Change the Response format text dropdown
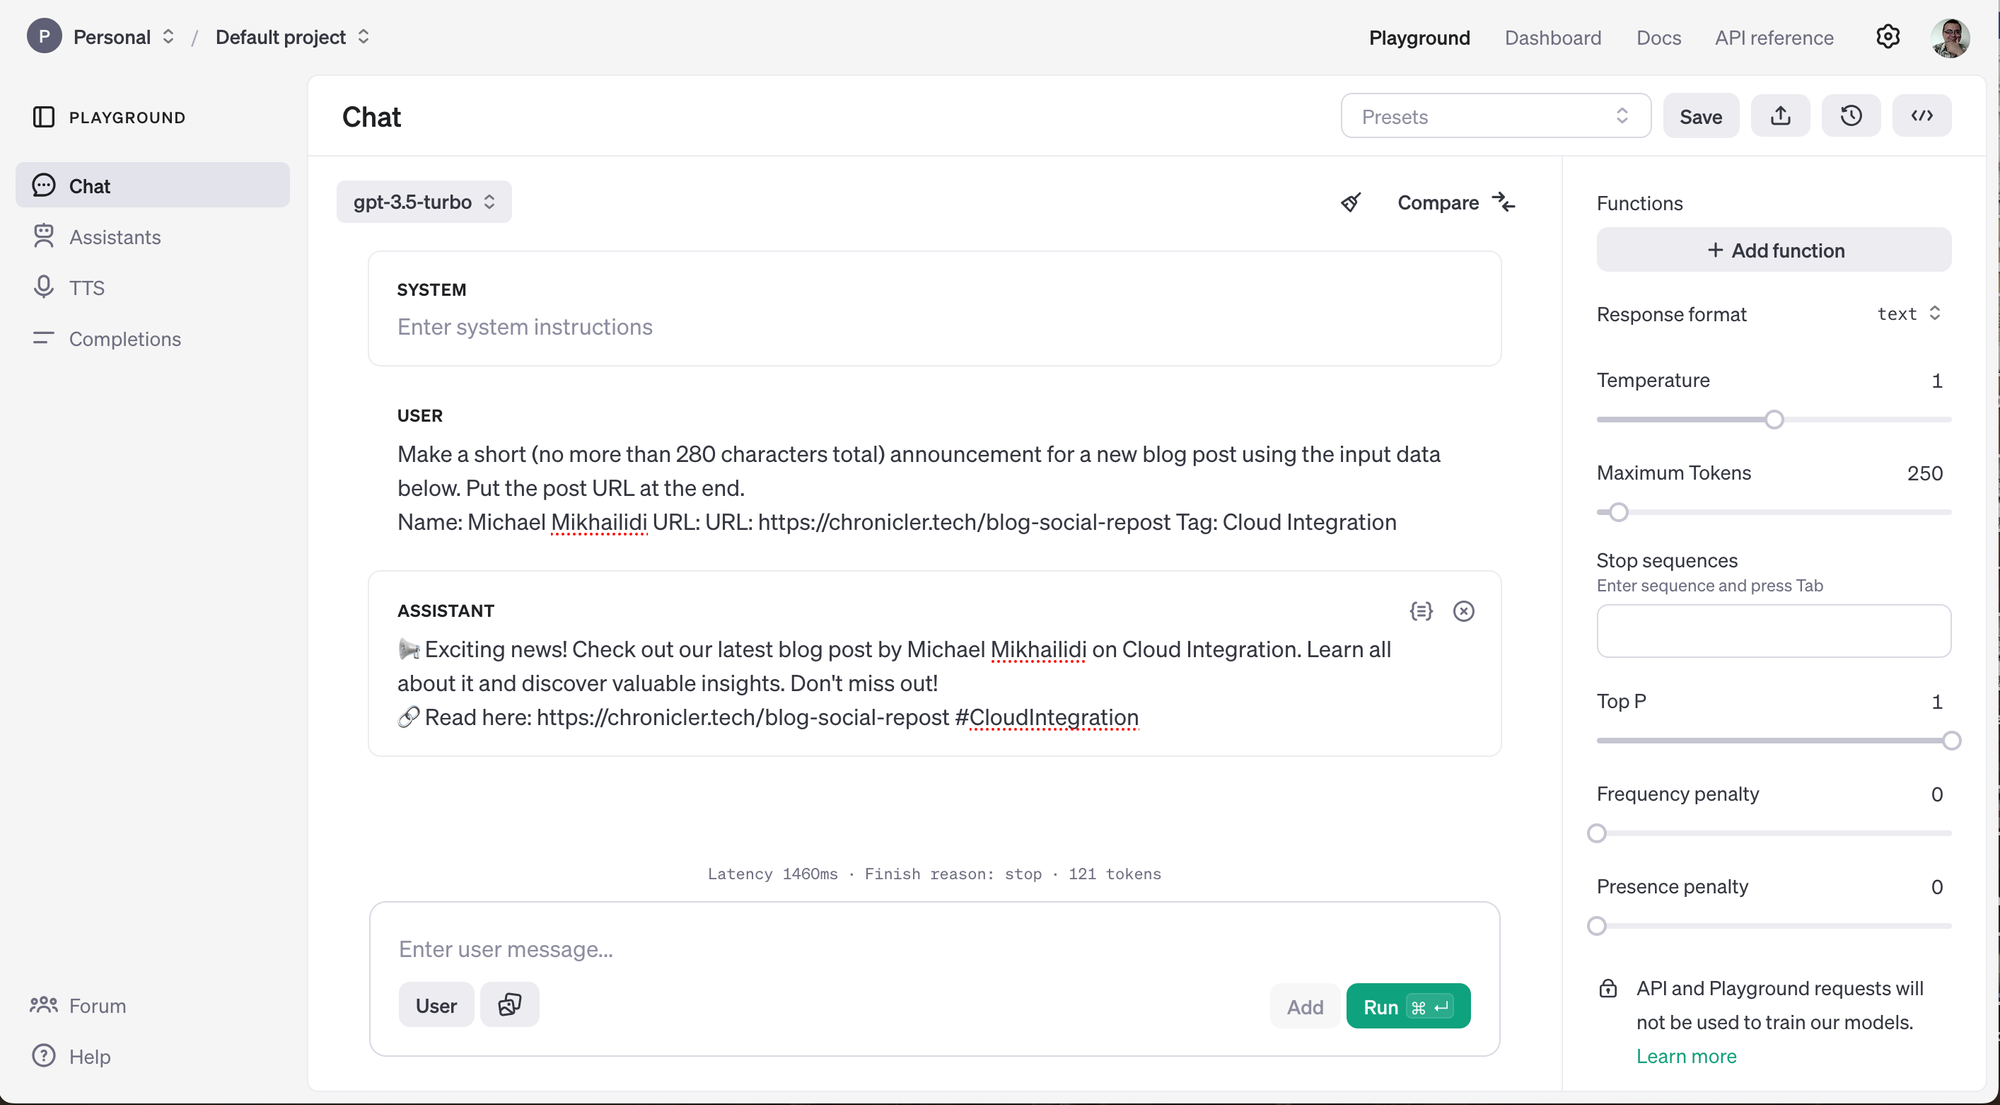This screenshot has height=1105, width=2000. point(1908,314)
